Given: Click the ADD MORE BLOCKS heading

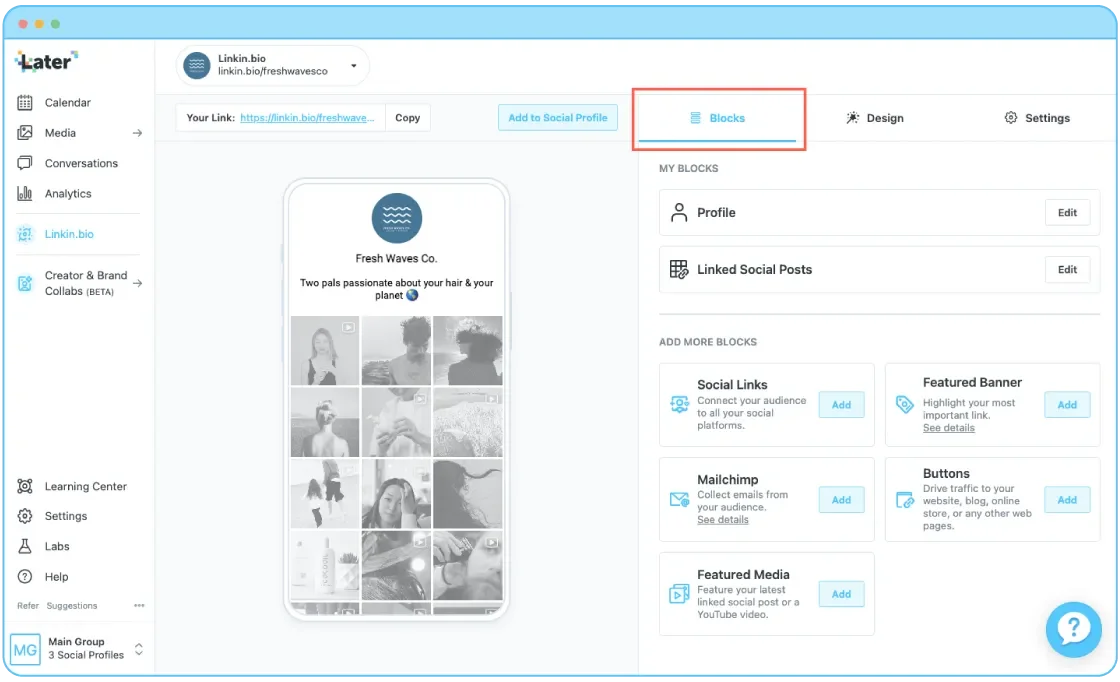Looking at the screenshot, I should tap(708, 342).
